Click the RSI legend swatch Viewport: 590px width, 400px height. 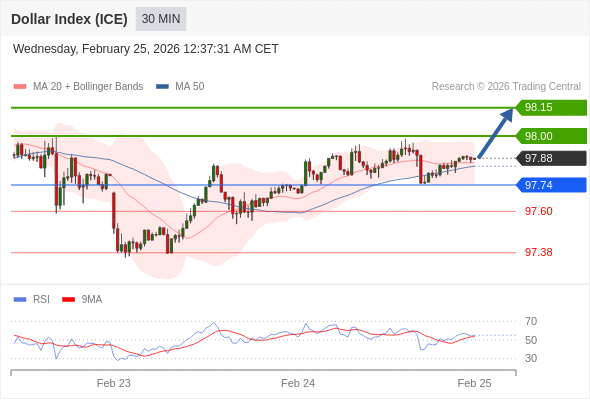(20, 300)
